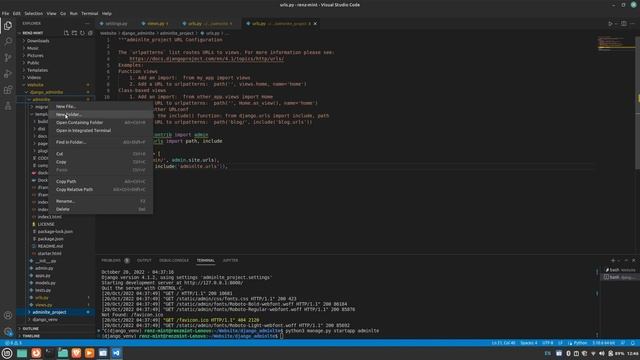640x360 pixels.
Task: Open notifications bell in status bar
Action: (x=633, y=343)
